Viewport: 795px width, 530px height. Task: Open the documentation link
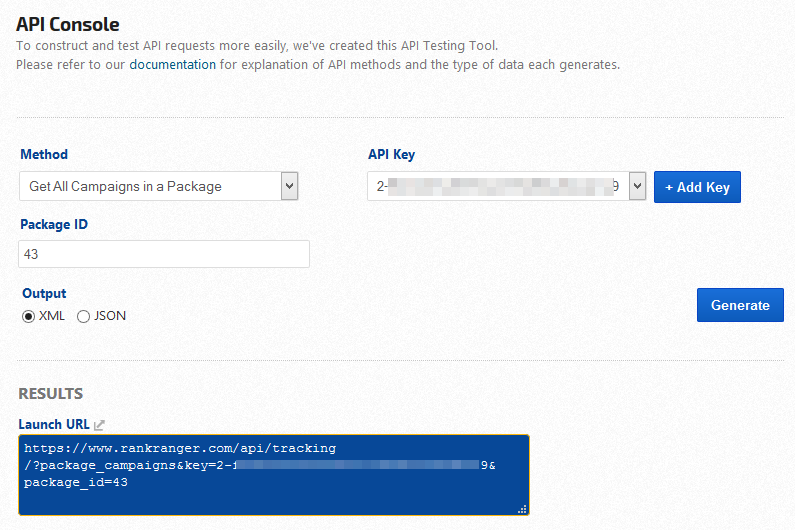[x=172, y=64]
